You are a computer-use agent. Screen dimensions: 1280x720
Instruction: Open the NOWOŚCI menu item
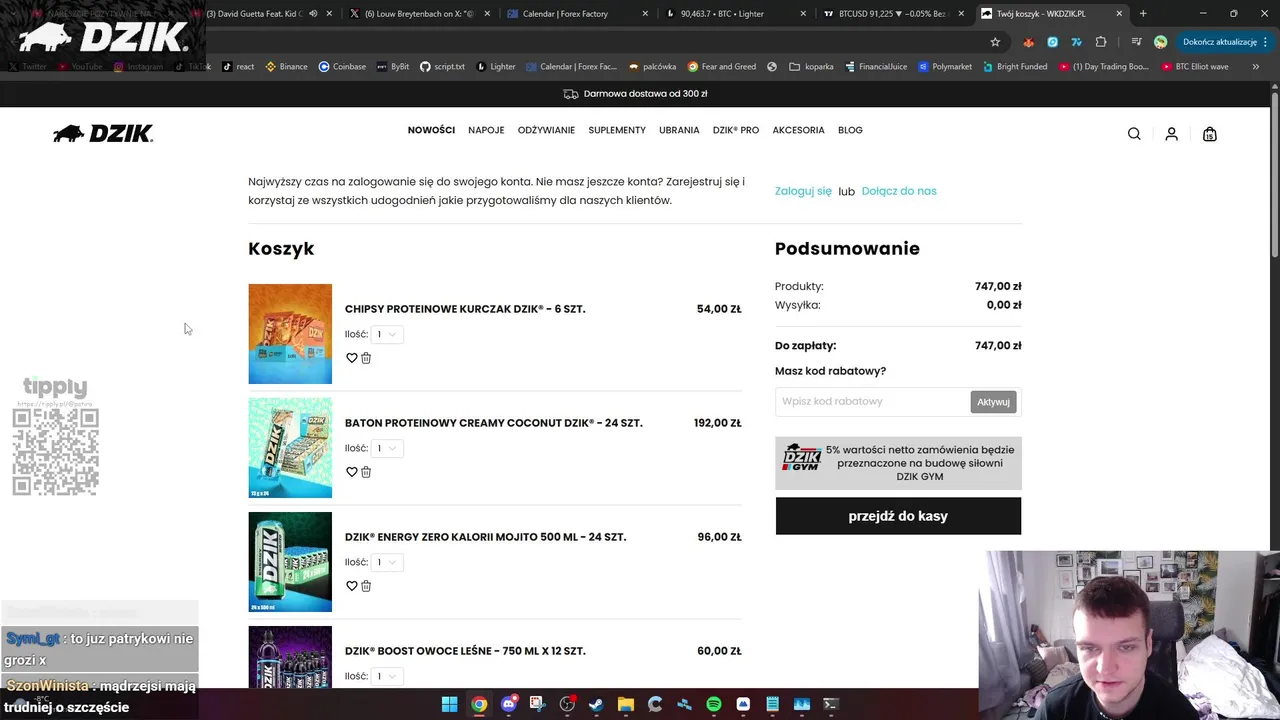pyautogui.click(x=431, y=130)
